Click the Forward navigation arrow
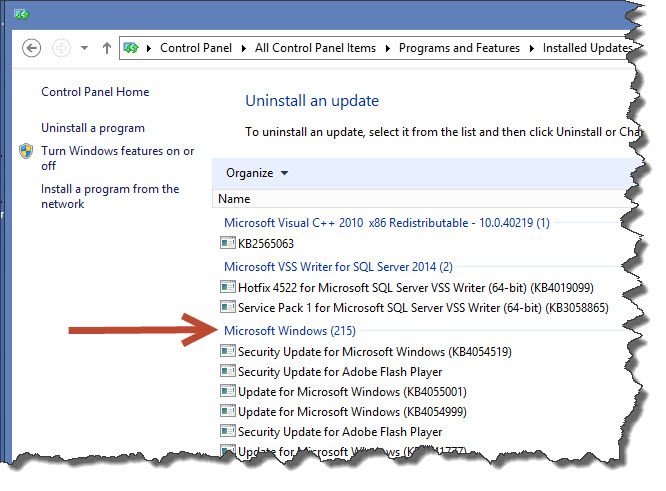666x491 pixels. 61,48
